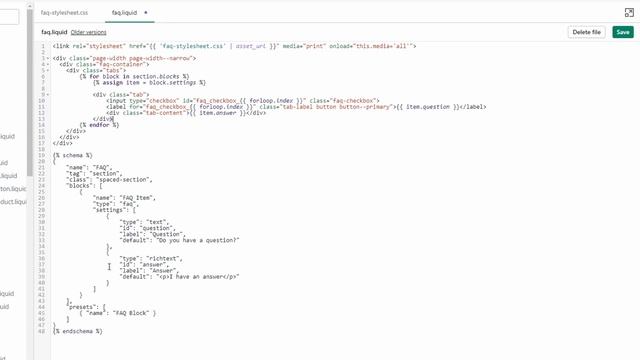This screenshot has width=640, height=360.
Task: Click the "name": "FAQ" line
Action: pos(89,168)
